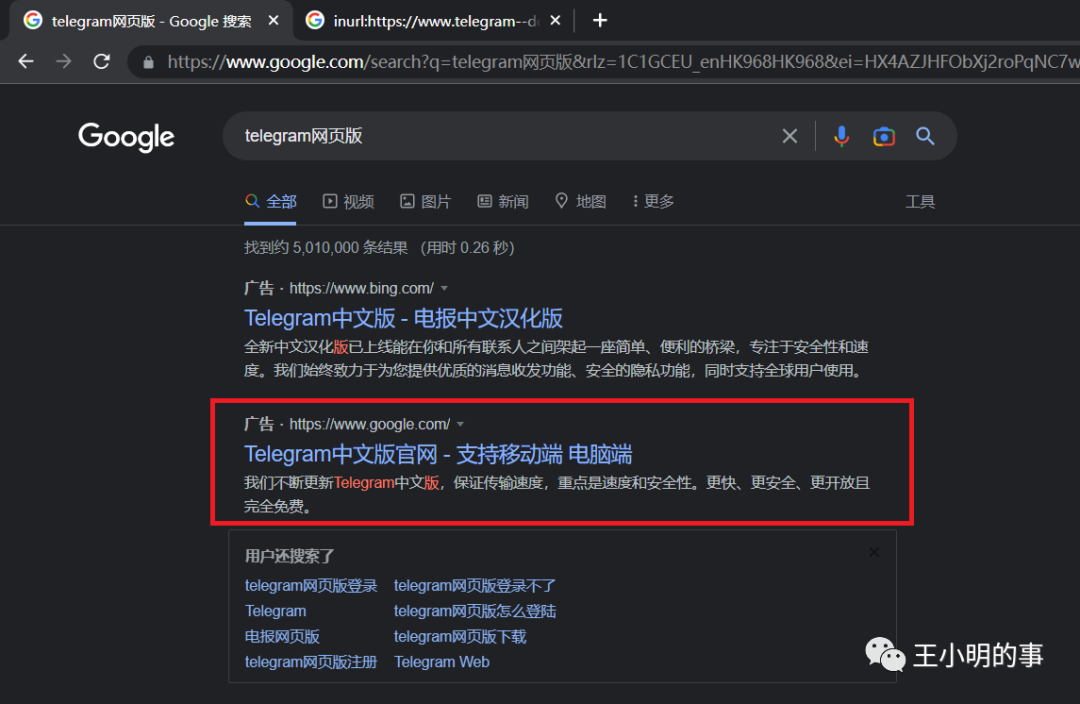Viewport: 1080px width, 704px height.
Task: Open image search with the camera icon
Action: pyautogui.click(x=884, y=136)
